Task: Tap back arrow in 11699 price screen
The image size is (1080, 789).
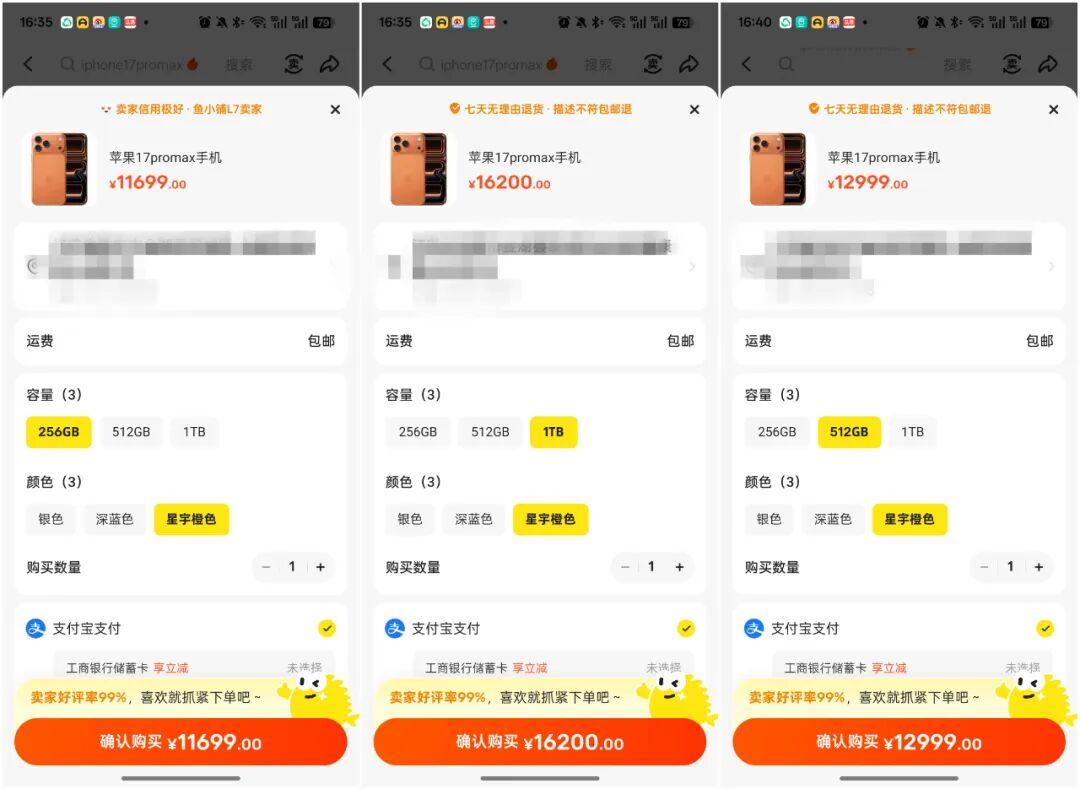Action: (28, 64)
